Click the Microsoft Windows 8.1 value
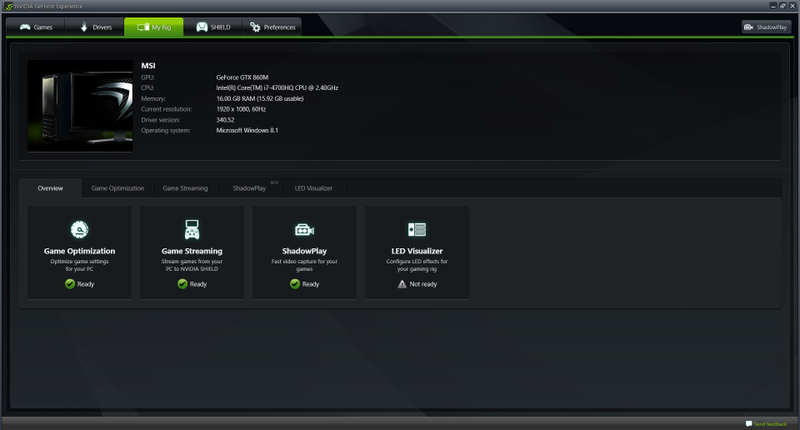Image resolution: width=800 pixels, height=430 pixels. point(247,131)
